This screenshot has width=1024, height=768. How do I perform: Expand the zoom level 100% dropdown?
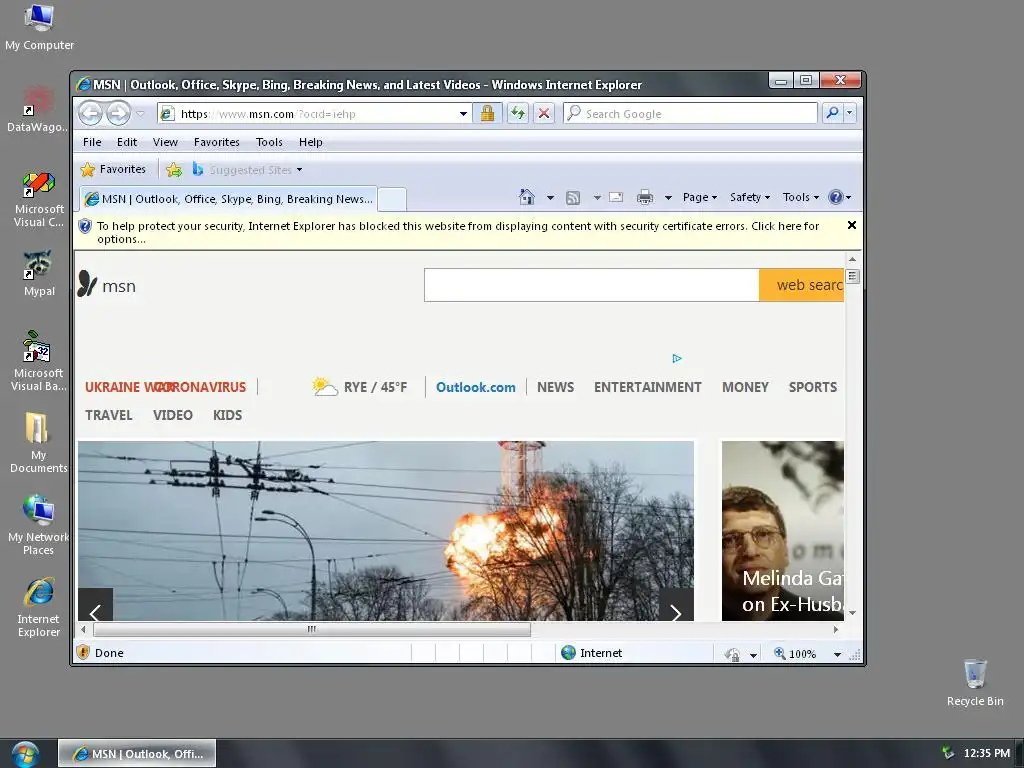click(837, 654)
